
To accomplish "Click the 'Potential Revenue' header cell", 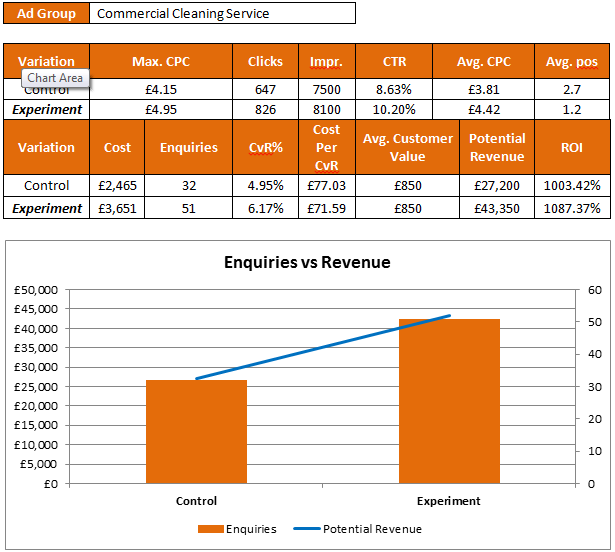I will click(x=497, y=148).
